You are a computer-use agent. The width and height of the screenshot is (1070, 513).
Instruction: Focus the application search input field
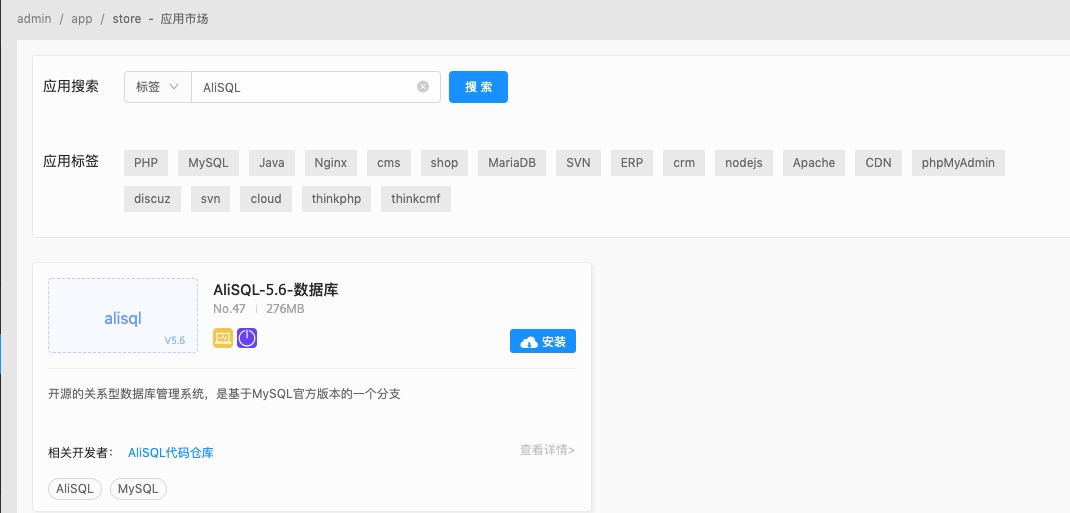coord(315,87)
